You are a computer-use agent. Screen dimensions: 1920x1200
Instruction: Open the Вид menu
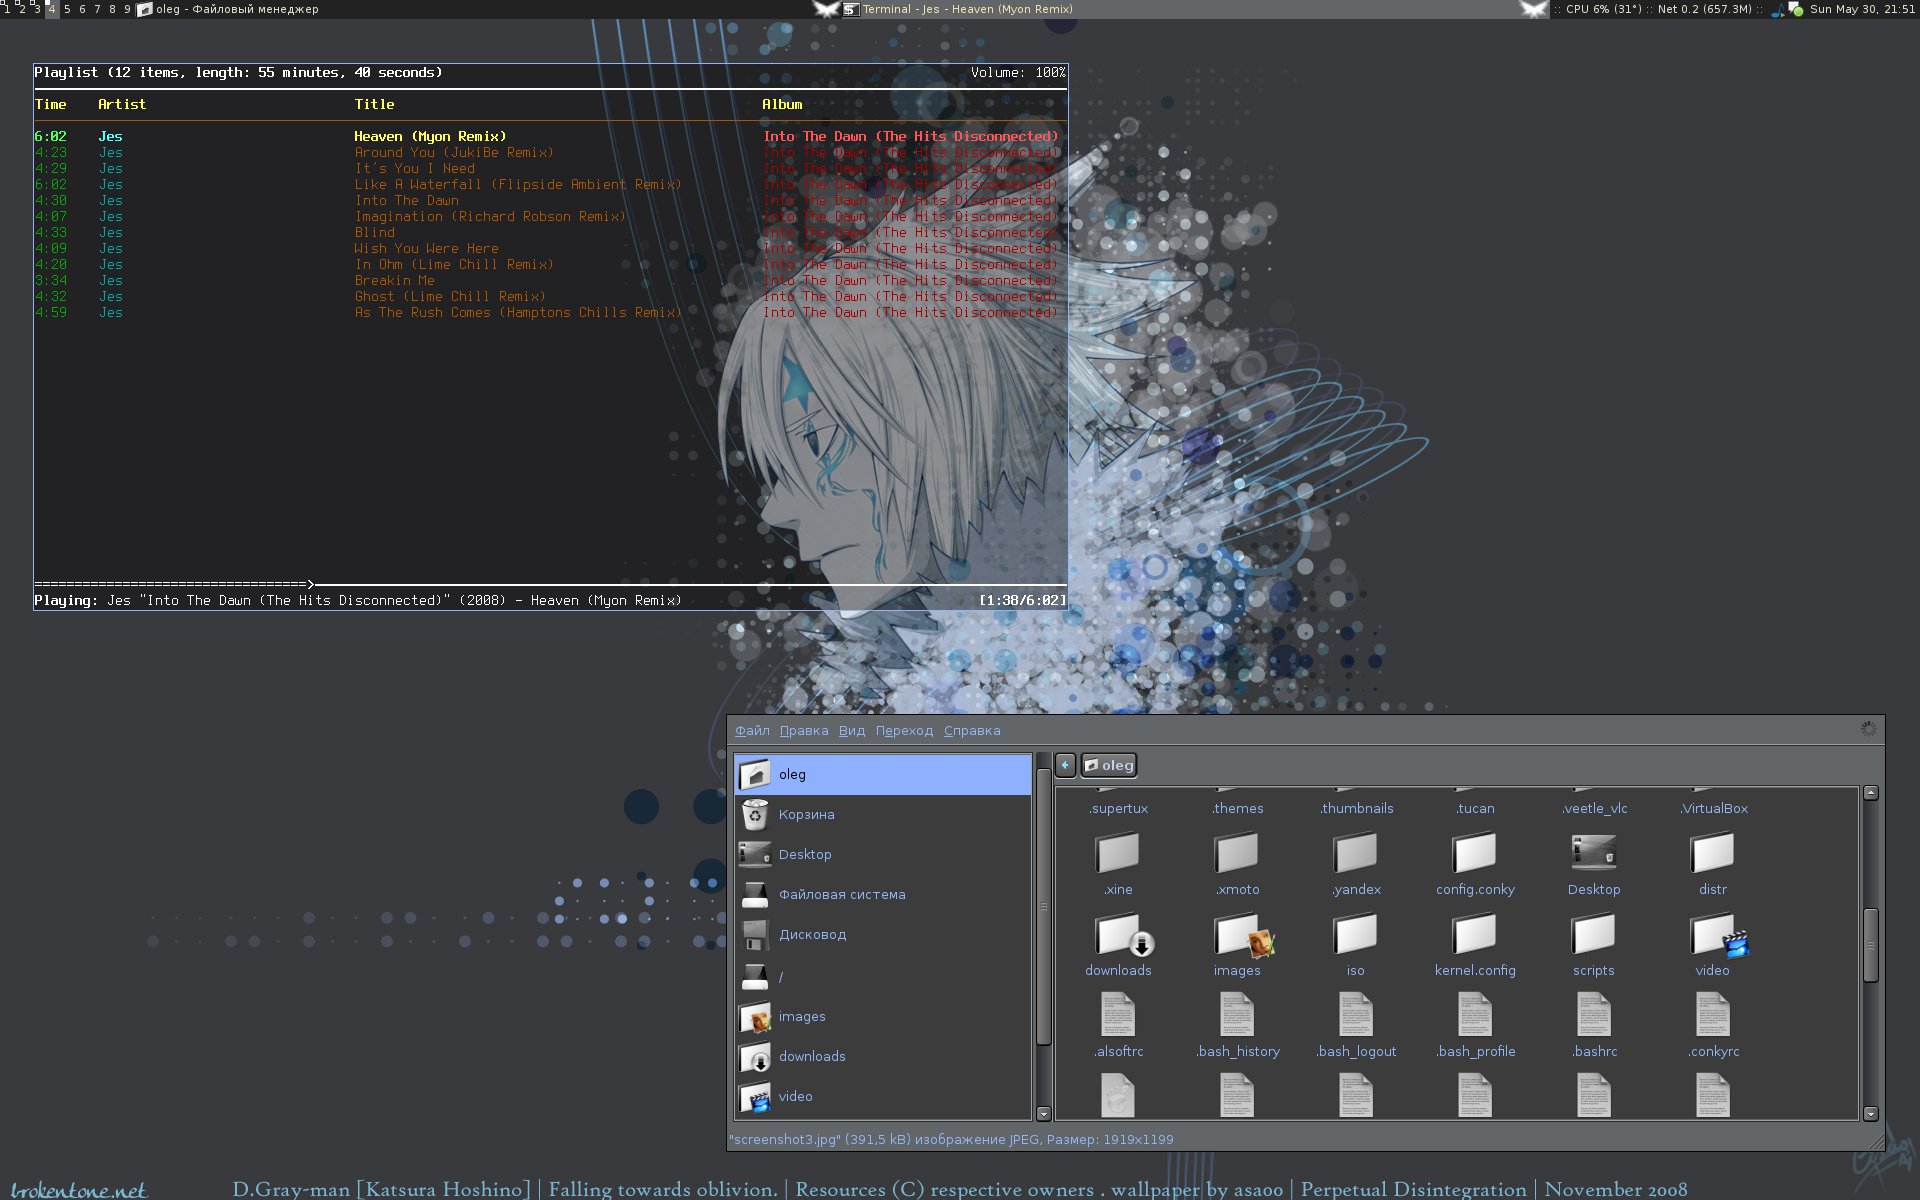(x=852, y=730)
